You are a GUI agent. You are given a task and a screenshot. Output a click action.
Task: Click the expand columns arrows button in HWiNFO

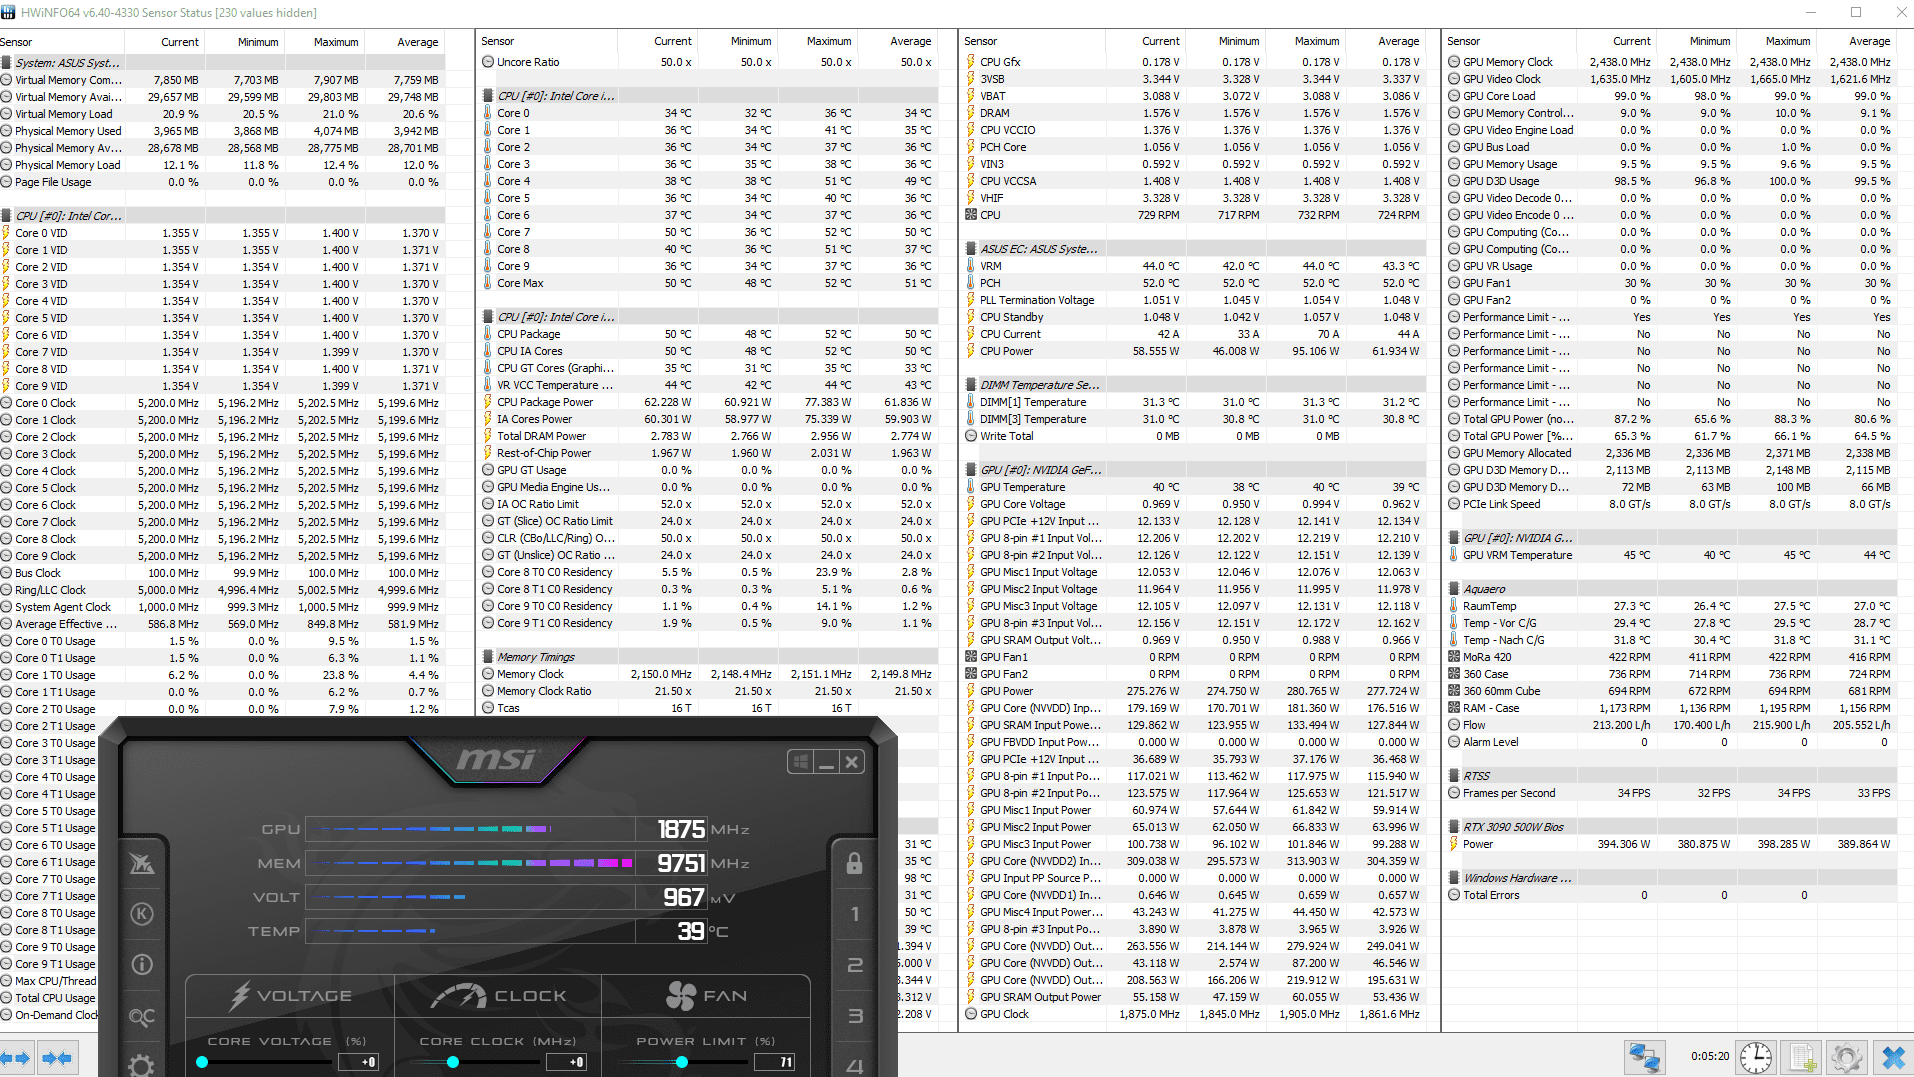16,1058
